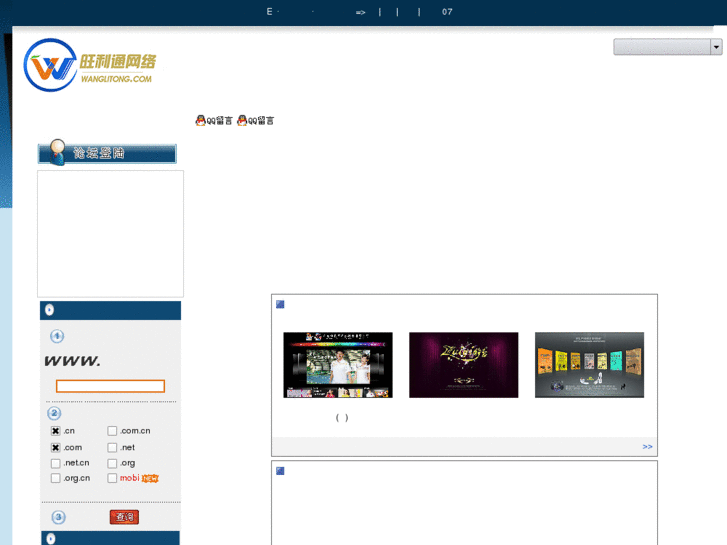This screenshot has width=727, height=545.
Task: Check the mobi domain checkbox
Action: (x=112, y=478)
